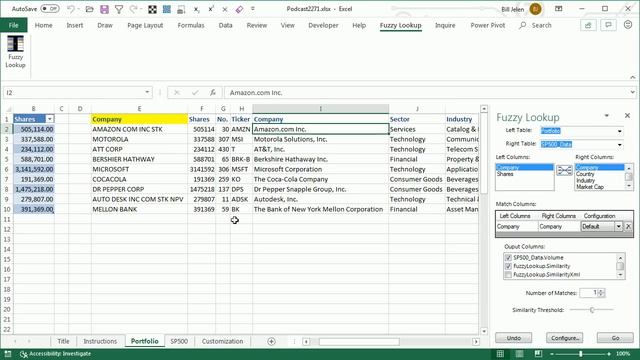This screenshot has height=360, width=640.
Task: Uncheck the FuzzyLookup.Similarity output column
Action: coord(508,266)
